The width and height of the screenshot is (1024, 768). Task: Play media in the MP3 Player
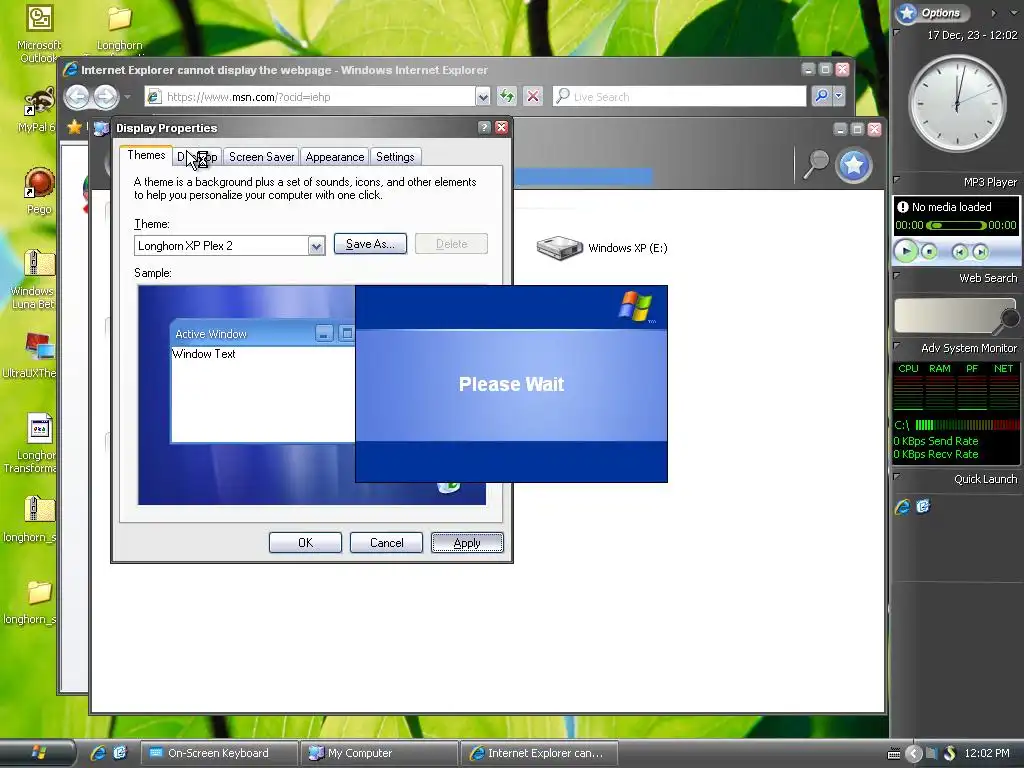pyautogui.click(x=906, y=251)
